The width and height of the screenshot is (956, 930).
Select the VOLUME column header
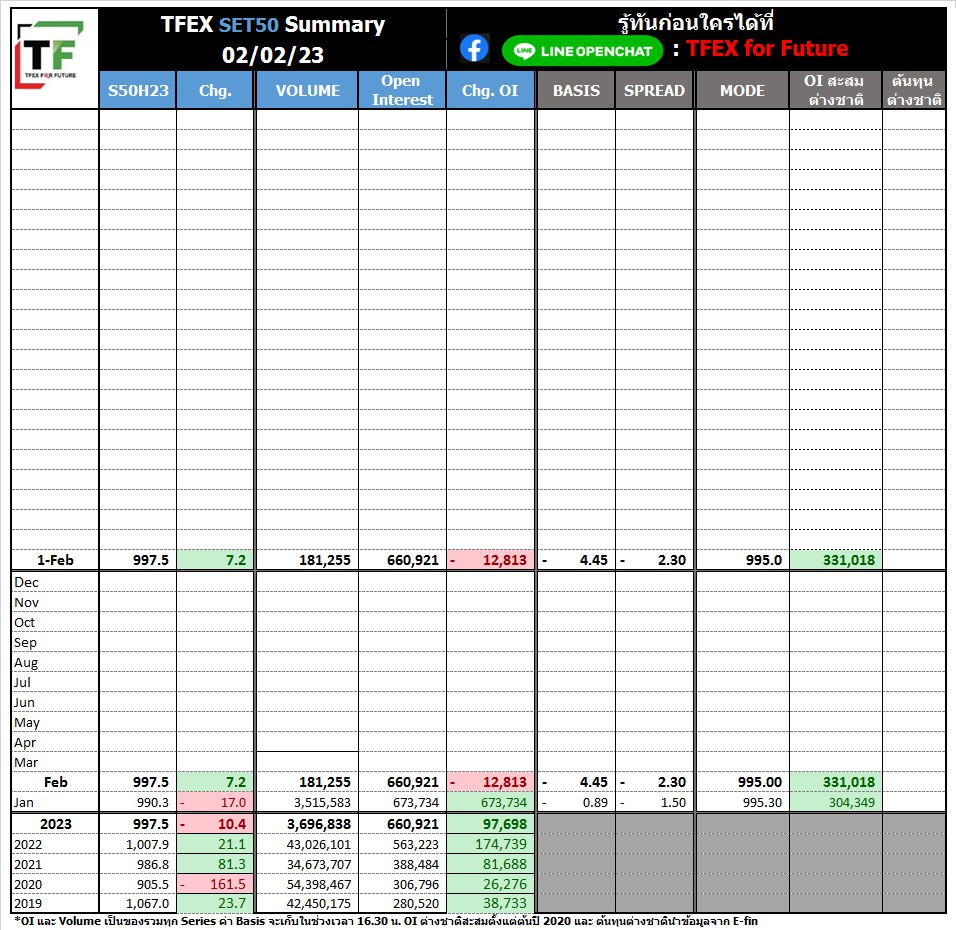[307, 90]
